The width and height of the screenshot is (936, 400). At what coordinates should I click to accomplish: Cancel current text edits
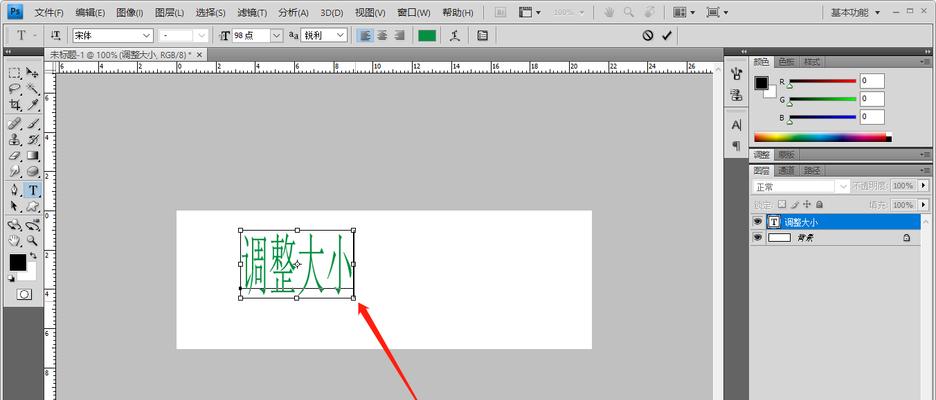pos(648,36)
